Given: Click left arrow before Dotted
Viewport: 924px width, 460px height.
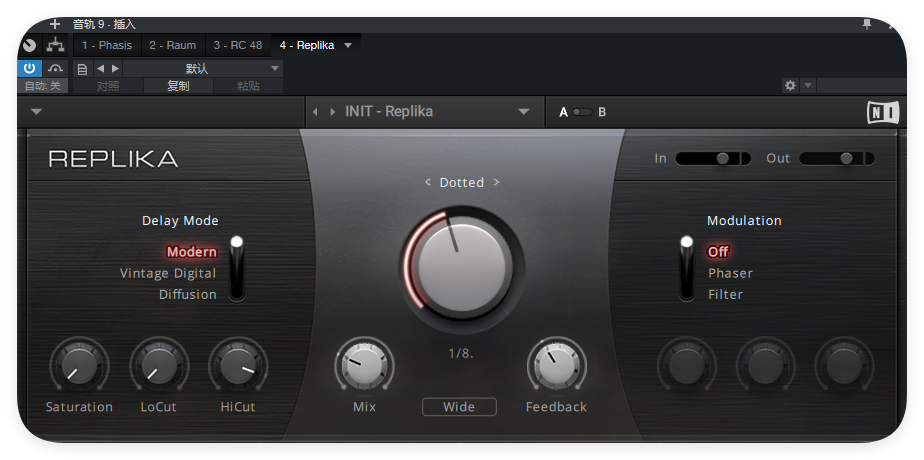Looking at the screenshot, I should [428, 183].
